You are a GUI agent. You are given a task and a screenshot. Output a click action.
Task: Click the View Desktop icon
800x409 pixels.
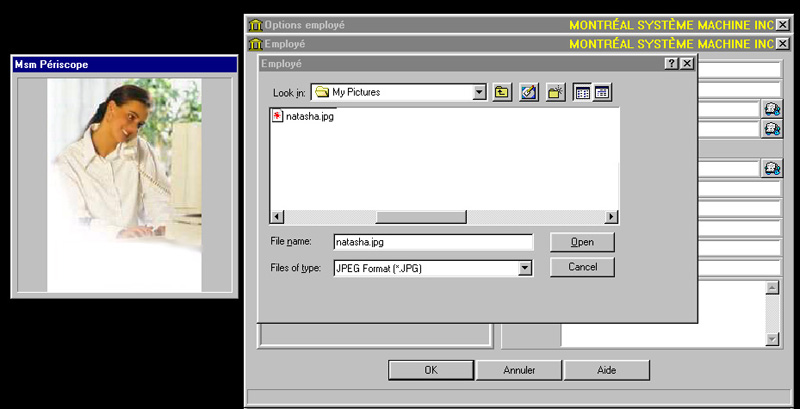click(x=530, y=92)
